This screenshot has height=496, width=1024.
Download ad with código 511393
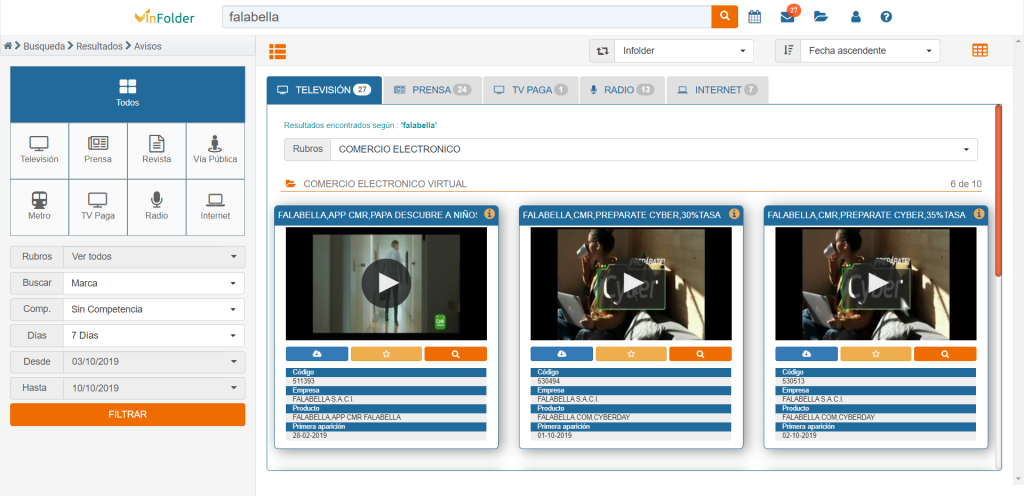pos(317,354)
